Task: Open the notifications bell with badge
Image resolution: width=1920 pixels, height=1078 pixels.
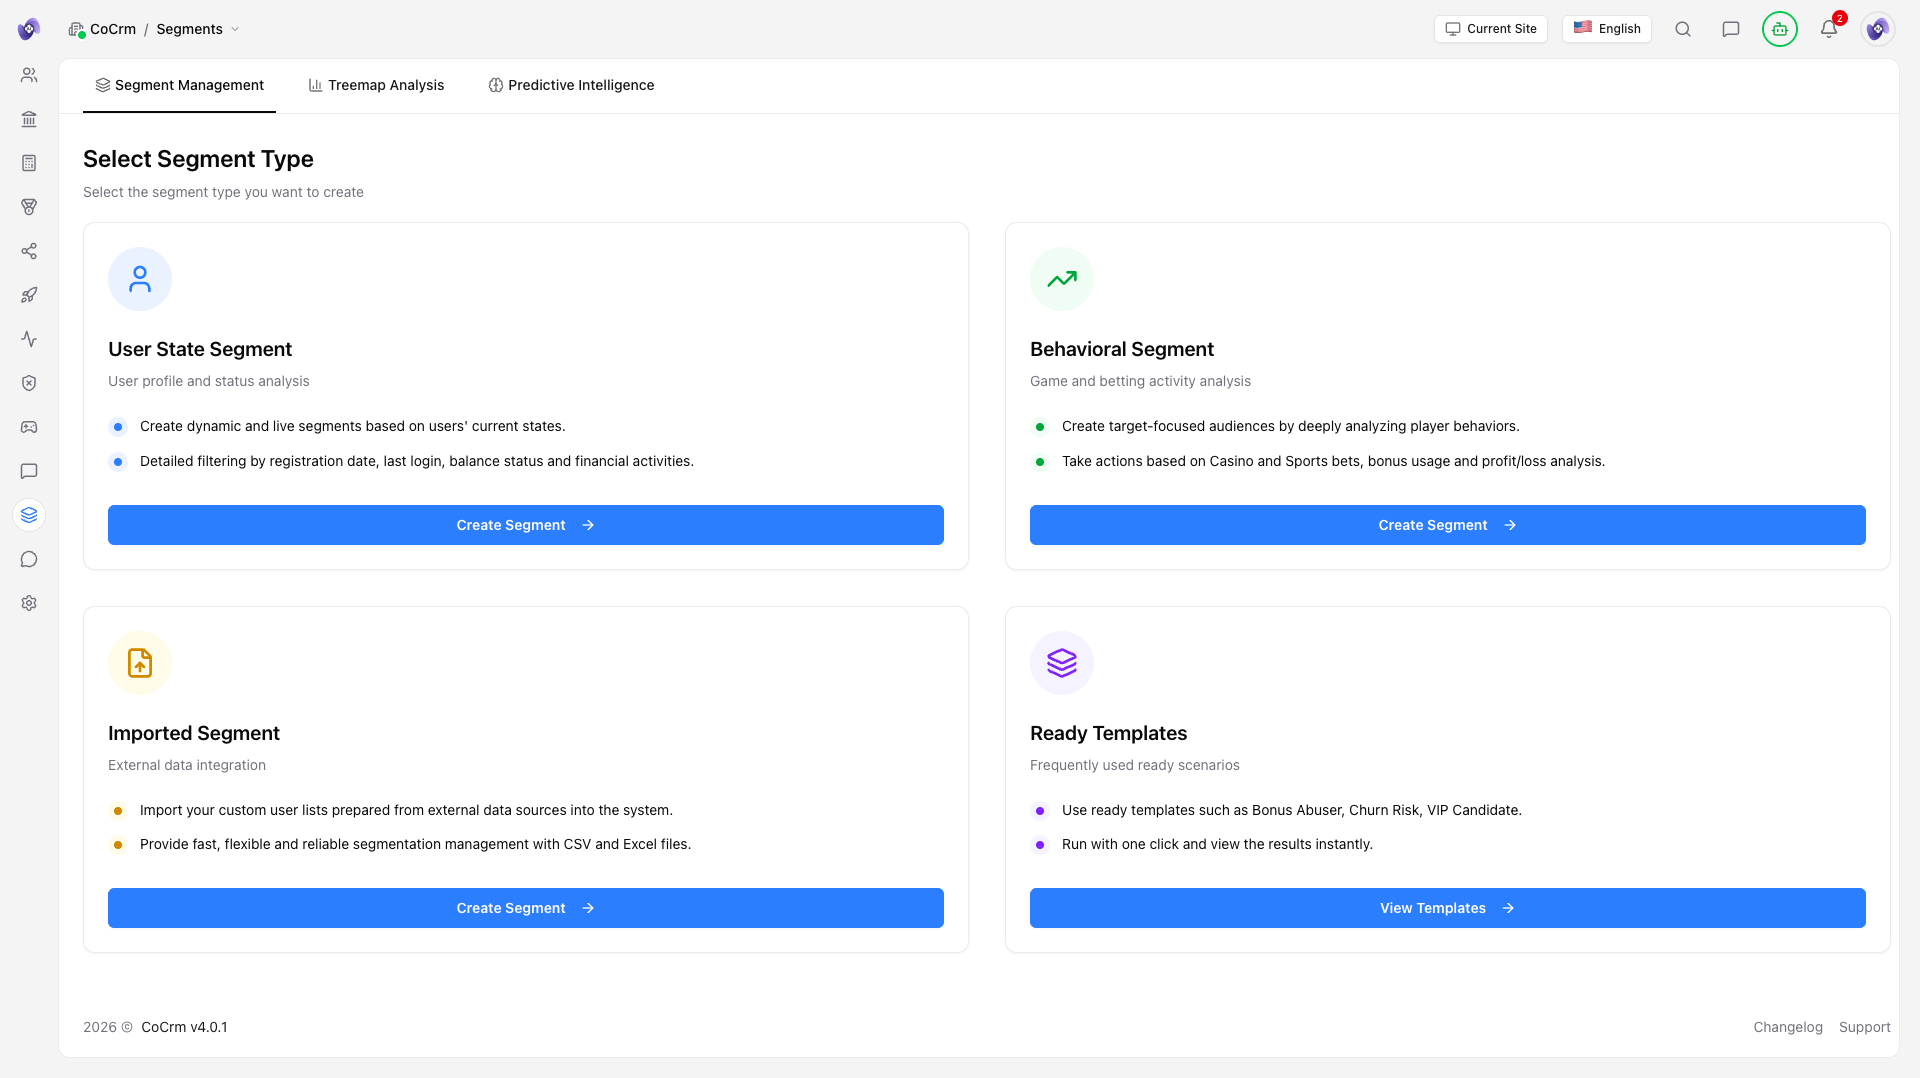Action: pos(1830,29)
